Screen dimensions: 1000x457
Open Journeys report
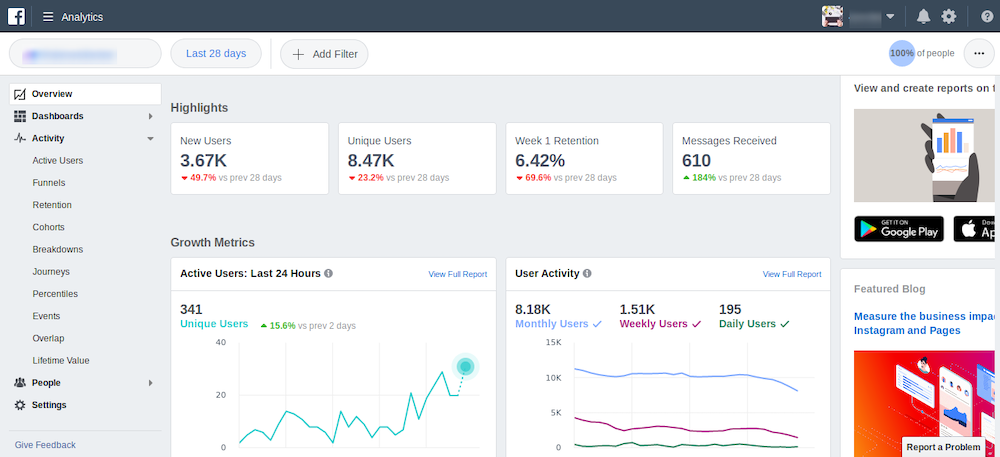(51, 272)
